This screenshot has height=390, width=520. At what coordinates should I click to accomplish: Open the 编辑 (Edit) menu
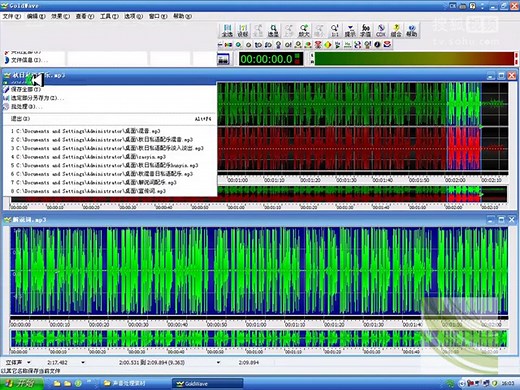36,16
